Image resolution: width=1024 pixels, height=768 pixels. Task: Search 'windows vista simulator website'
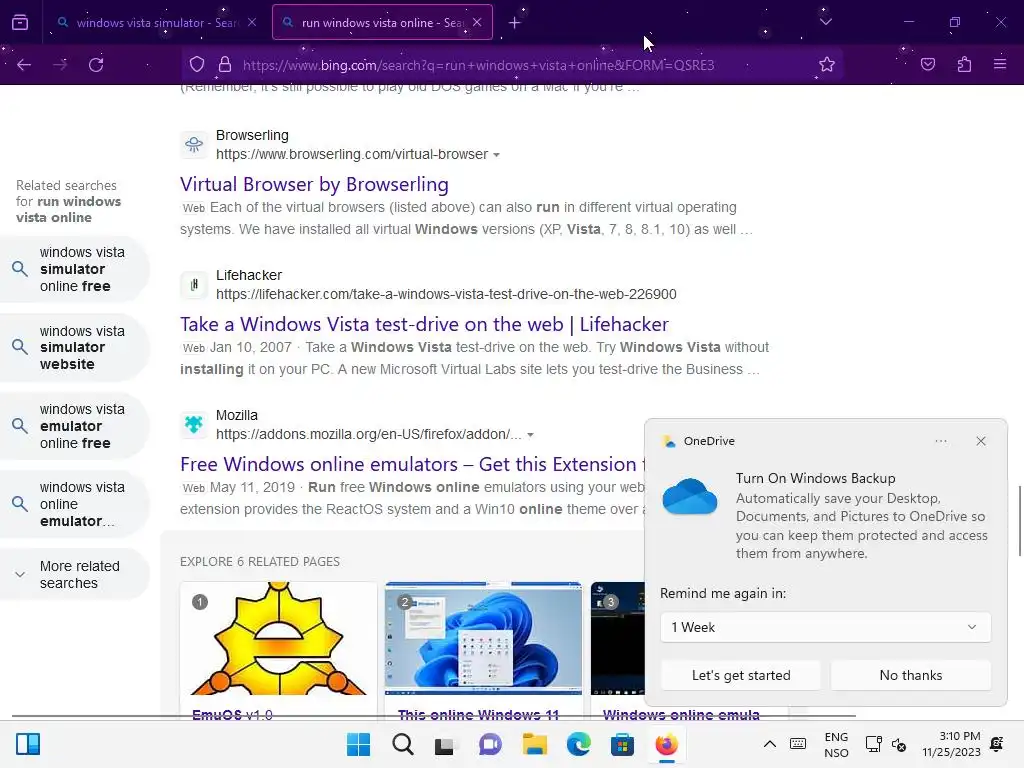pos(75,347)
